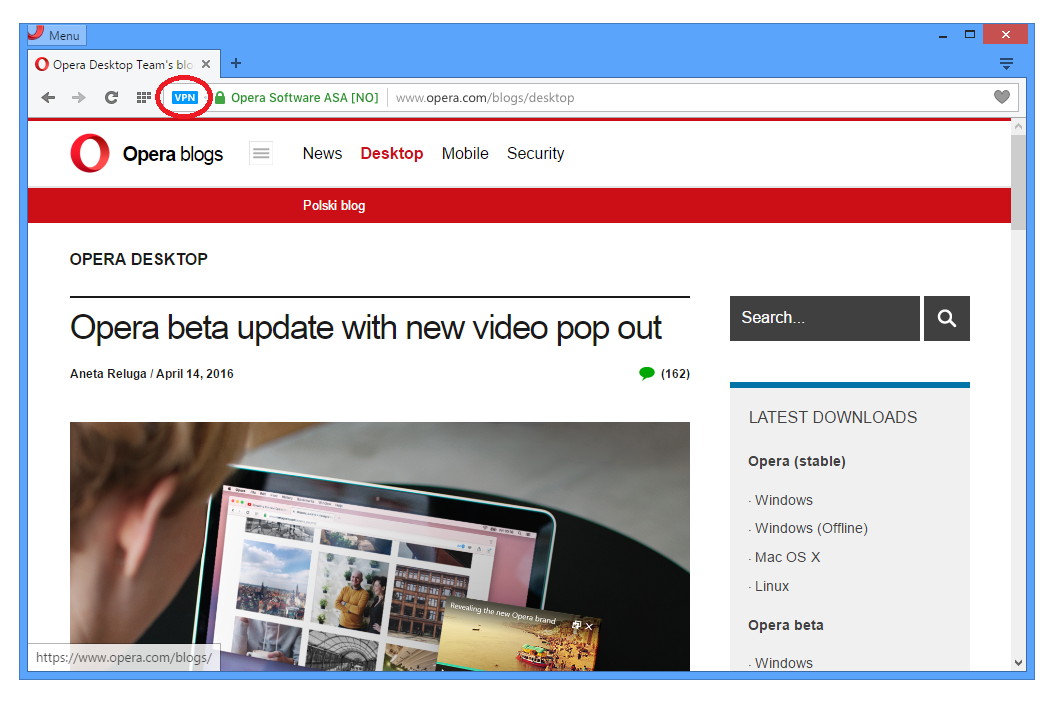
Task: Click the green security lock icon
Action: [x=220, y=98]
